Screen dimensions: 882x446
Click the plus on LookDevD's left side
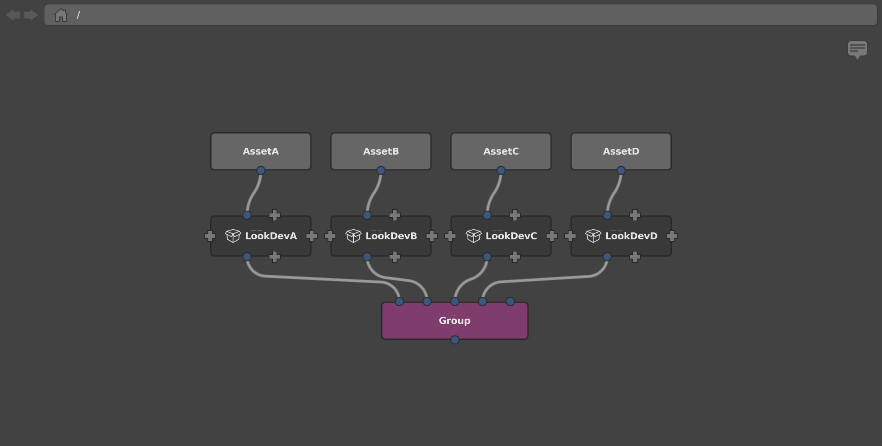point(570,236)
